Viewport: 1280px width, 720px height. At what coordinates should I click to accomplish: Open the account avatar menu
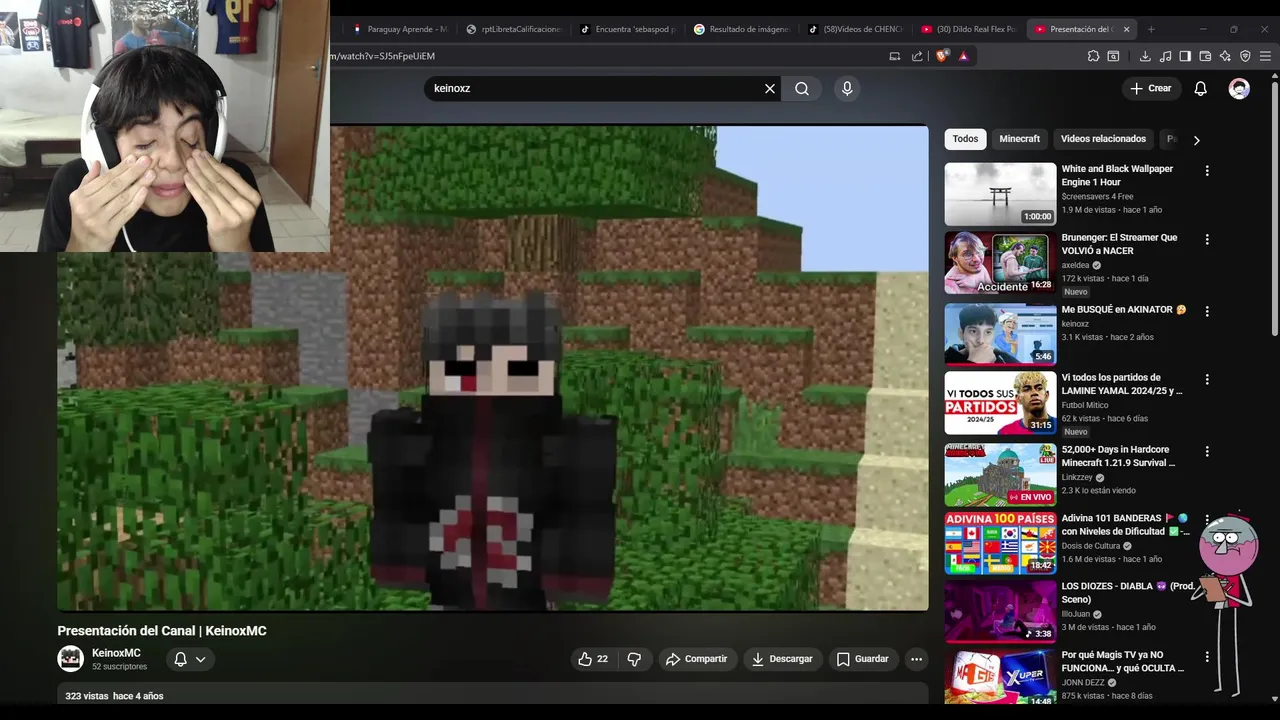[1239, 88]
